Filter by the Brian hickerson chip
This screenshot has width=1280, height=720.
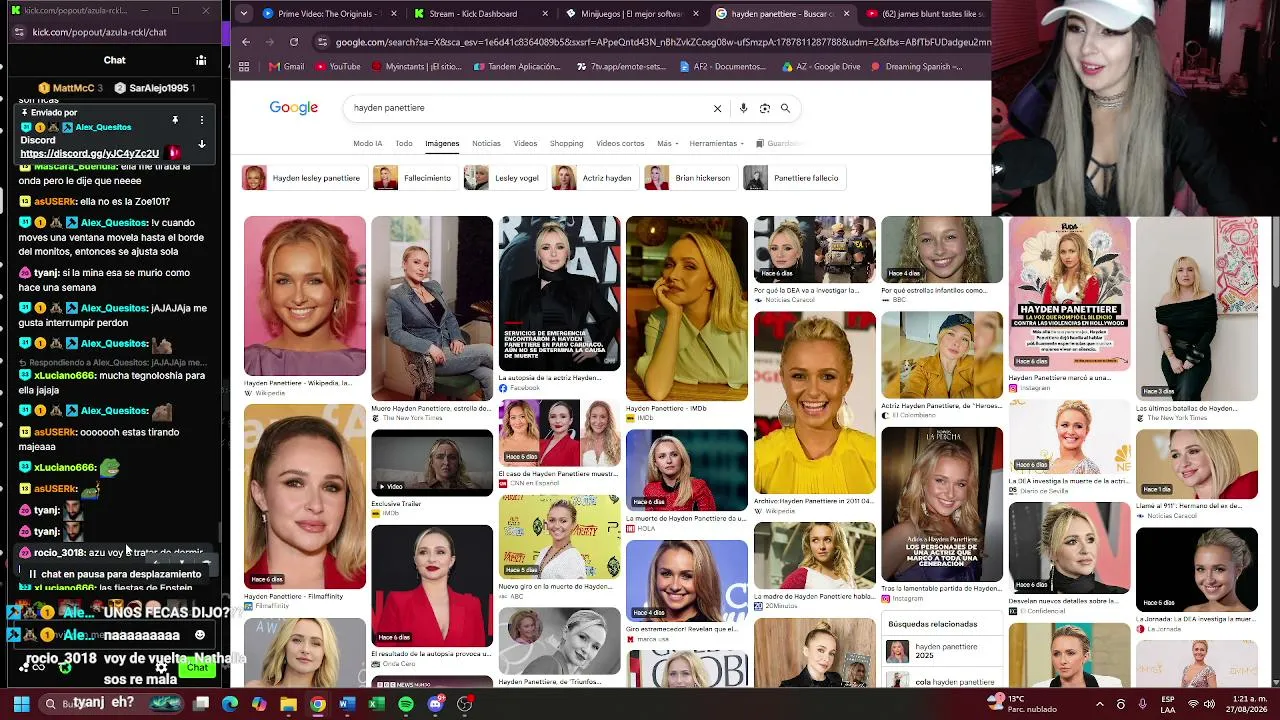690,178
